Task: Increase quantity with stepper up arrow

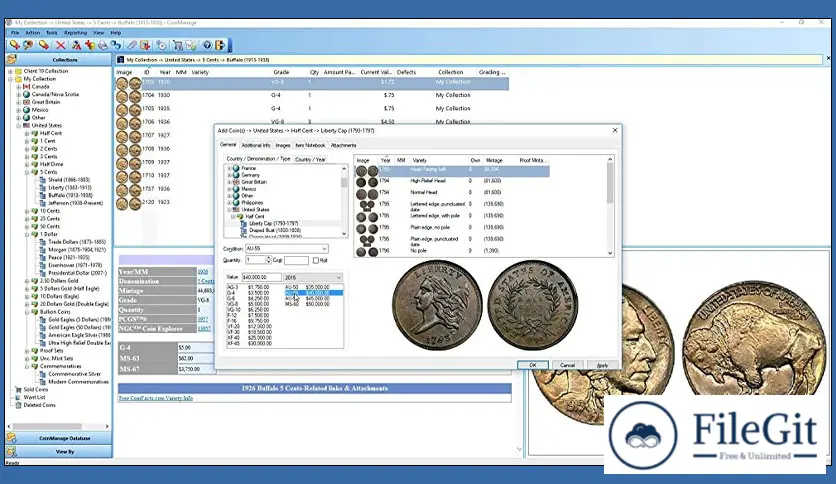Action: pos(268,257)
